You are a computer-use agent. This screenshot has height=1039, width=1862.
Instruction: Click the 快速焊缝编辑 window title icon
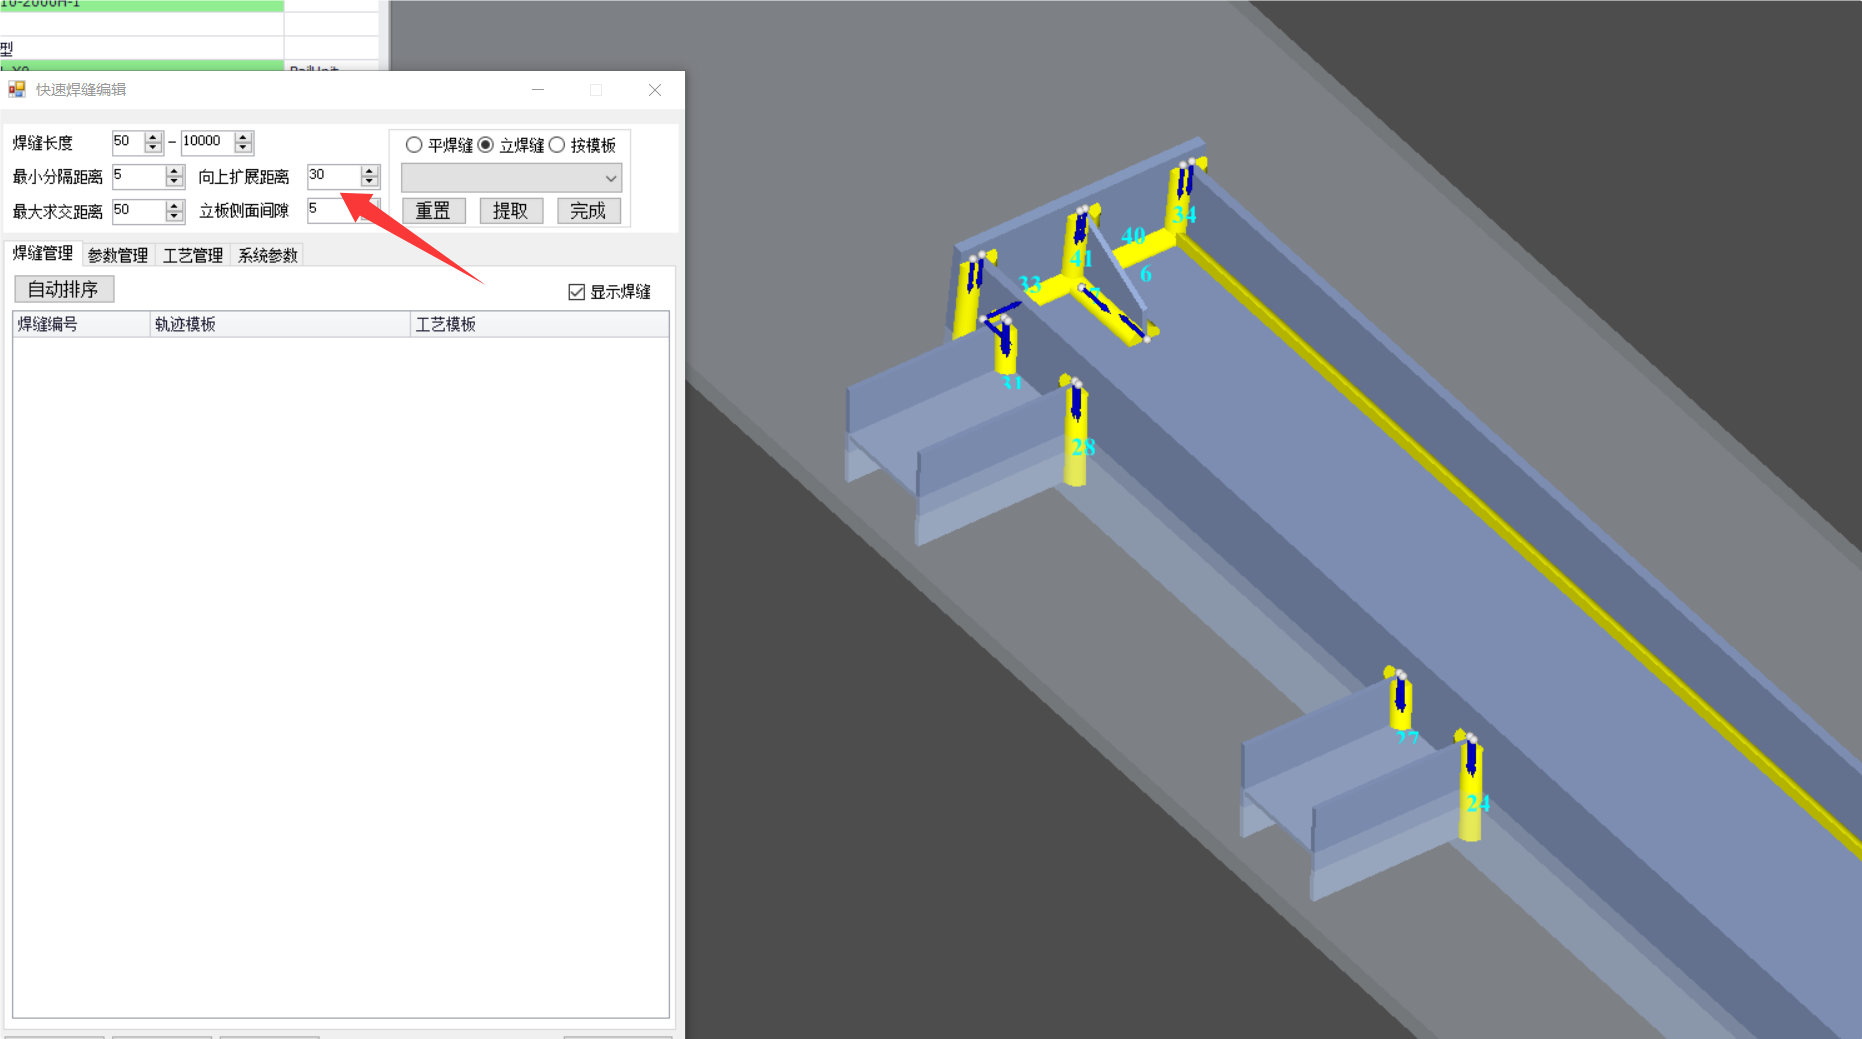17,90
